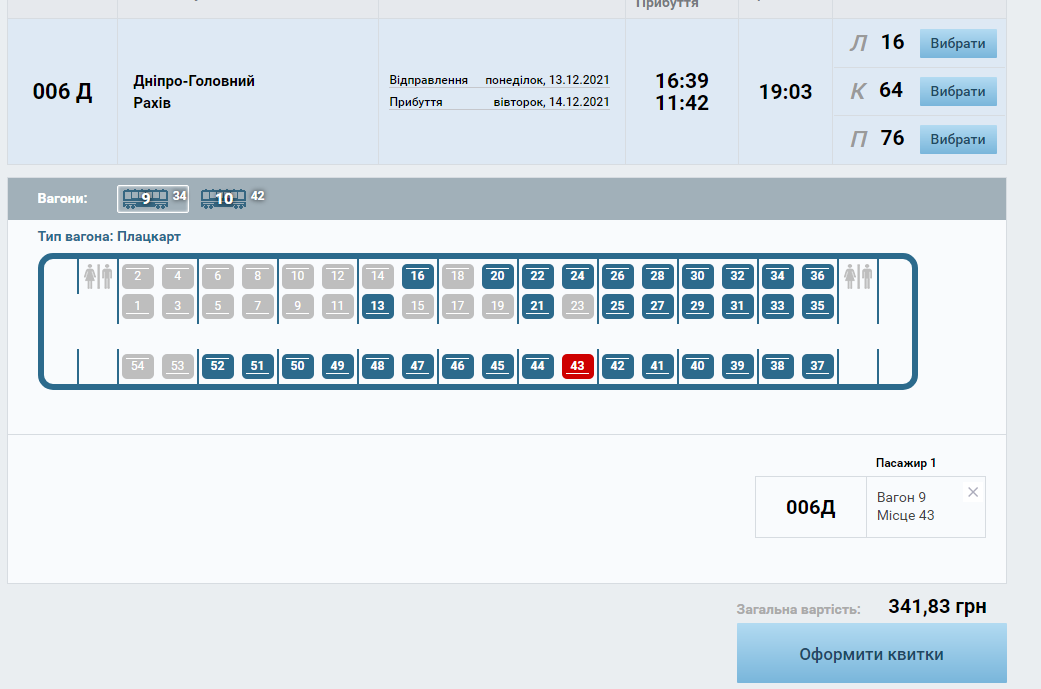Select seat 29 in lower row
Image resolution: width=1041 pixels, height=689 pixels.
point(697,306)
